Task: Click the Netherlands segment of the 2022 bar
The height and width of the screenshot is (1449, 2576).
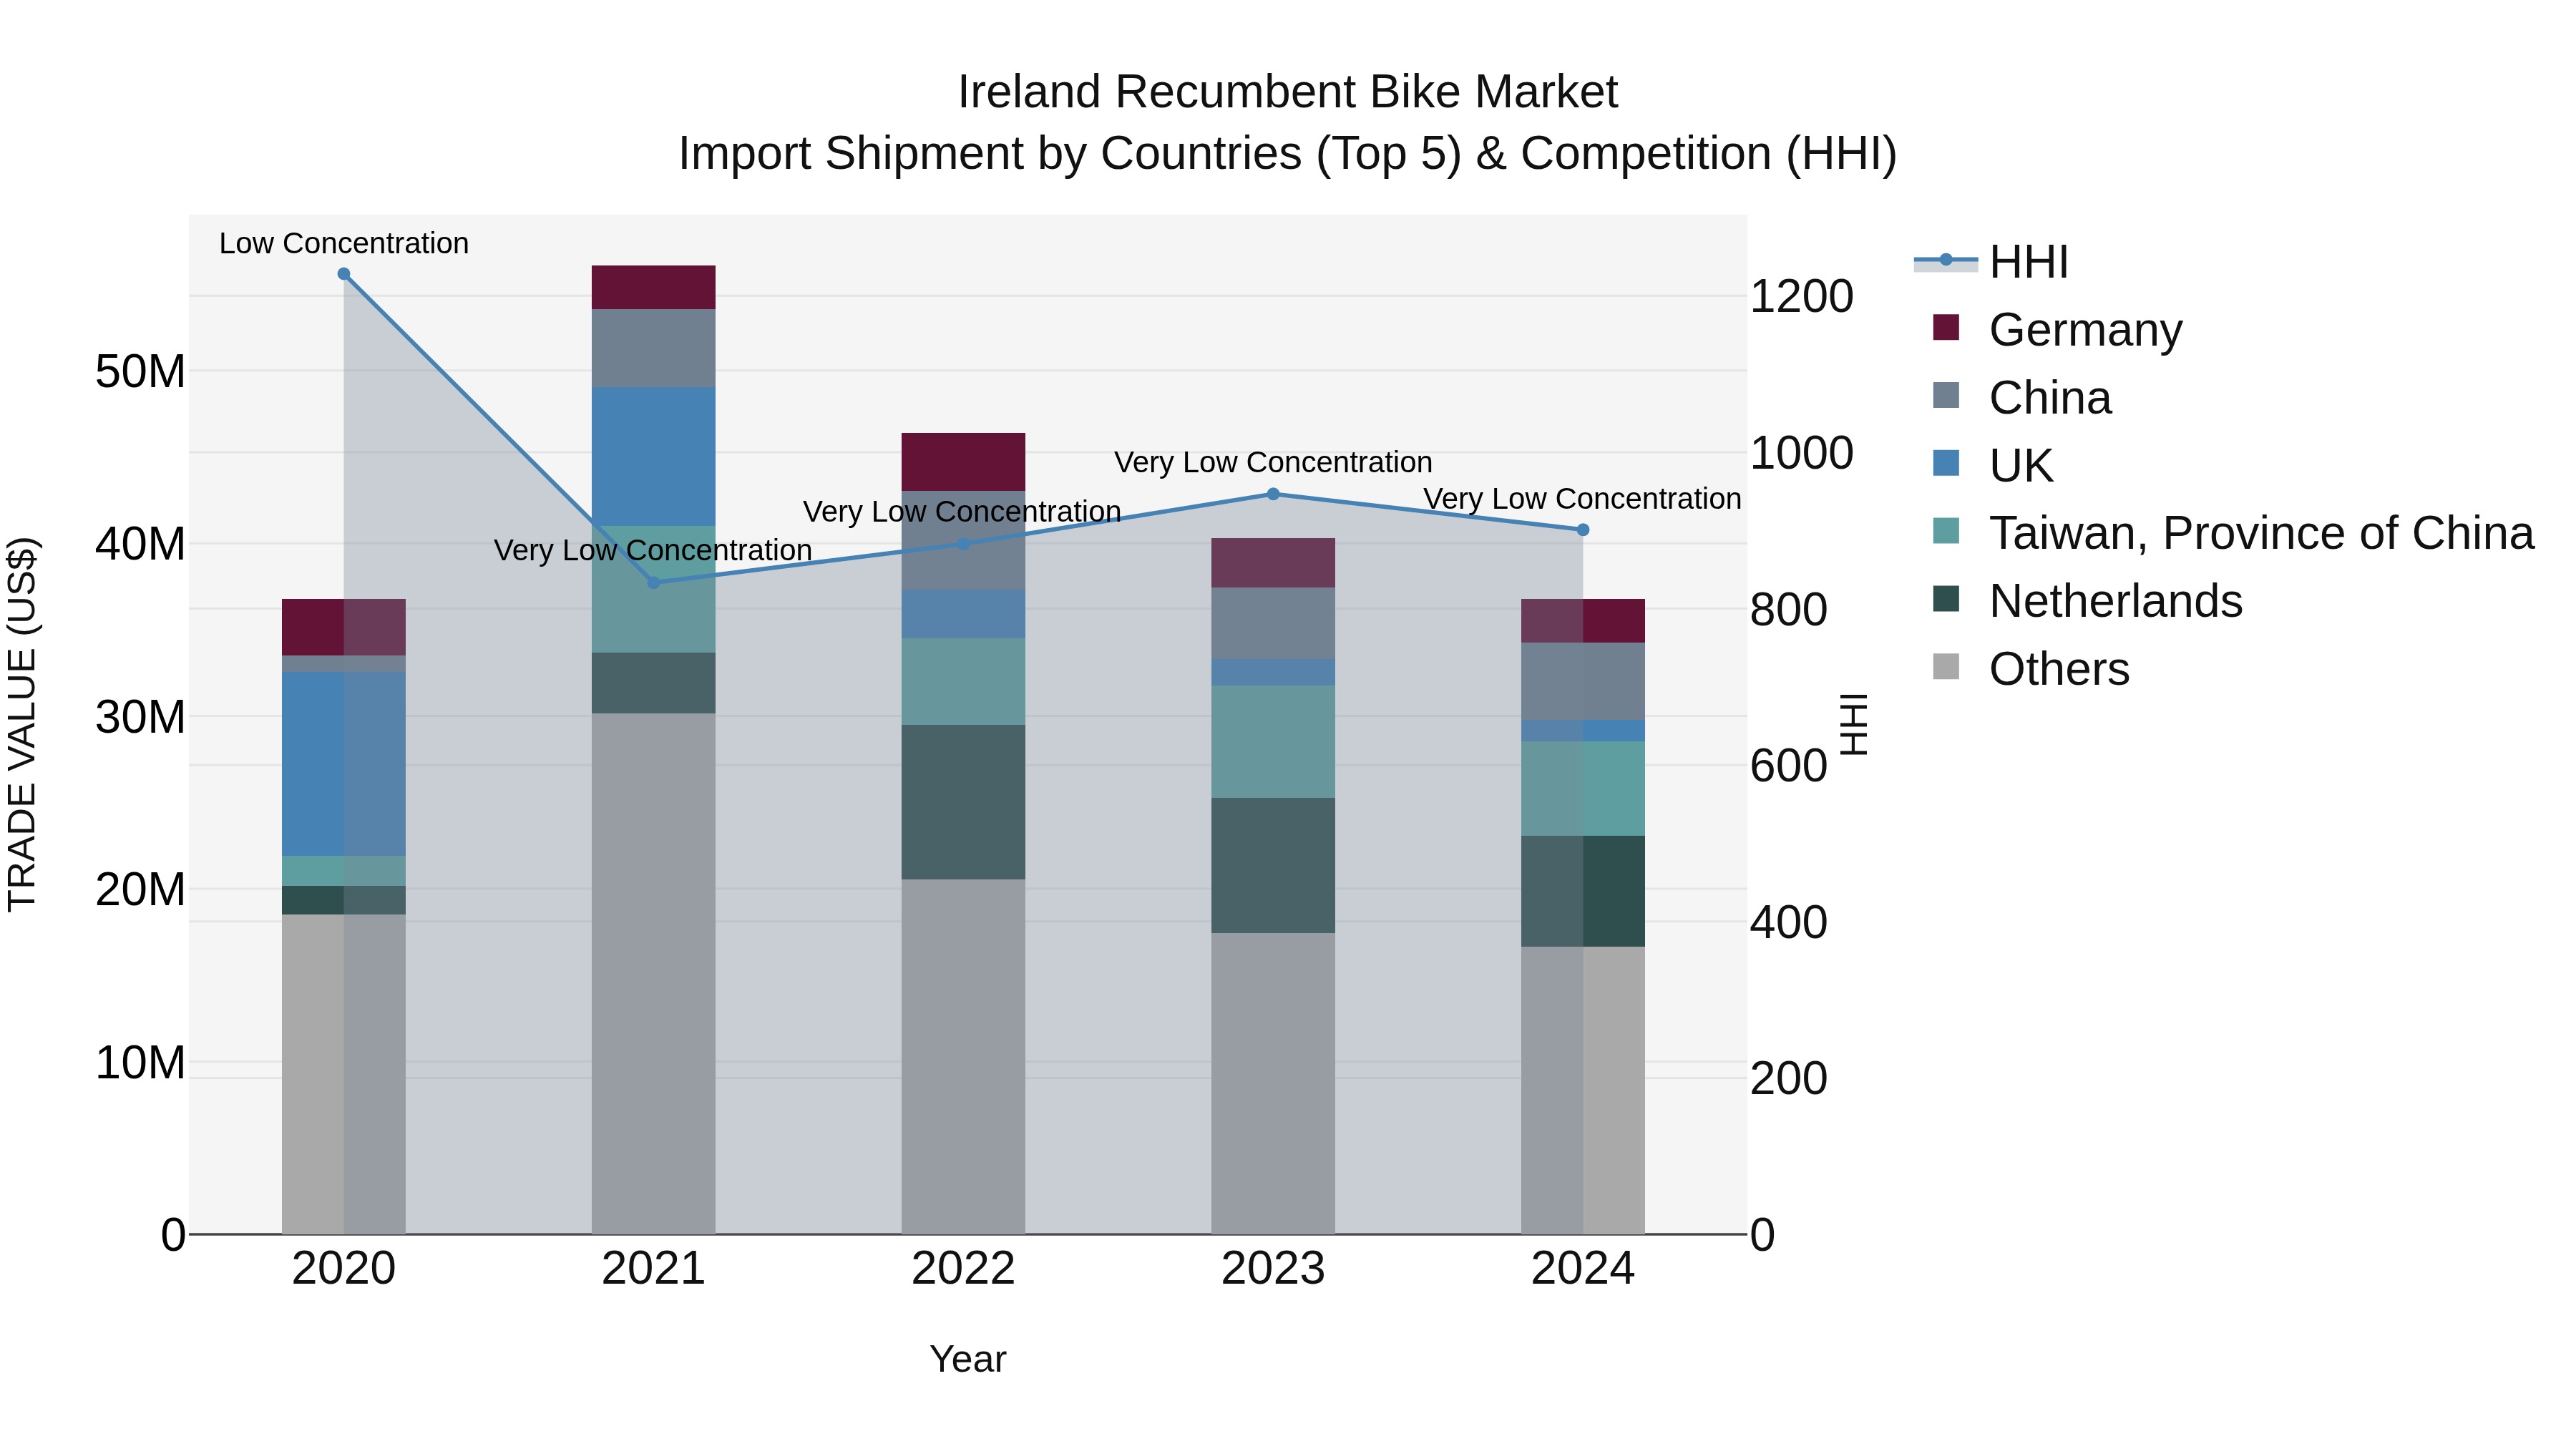Action: pyautogui.click(x=963, y=802)
